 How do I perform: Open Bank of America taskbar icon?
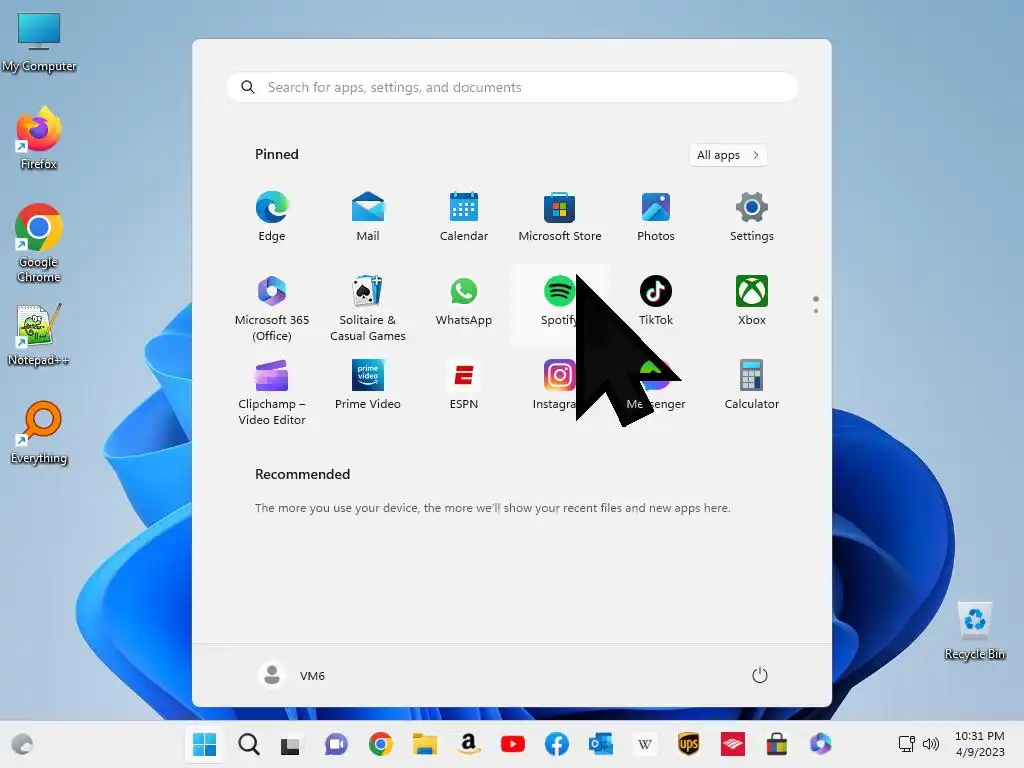[x=733, y=744]
